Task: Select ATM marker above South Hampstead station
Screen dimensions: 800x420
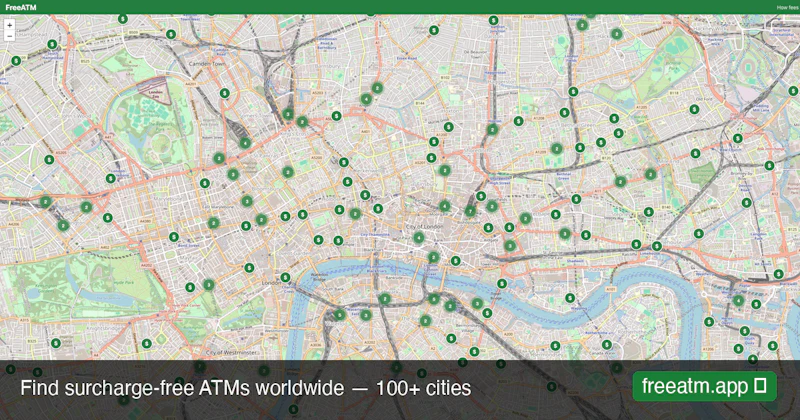Action: (52, 44)
